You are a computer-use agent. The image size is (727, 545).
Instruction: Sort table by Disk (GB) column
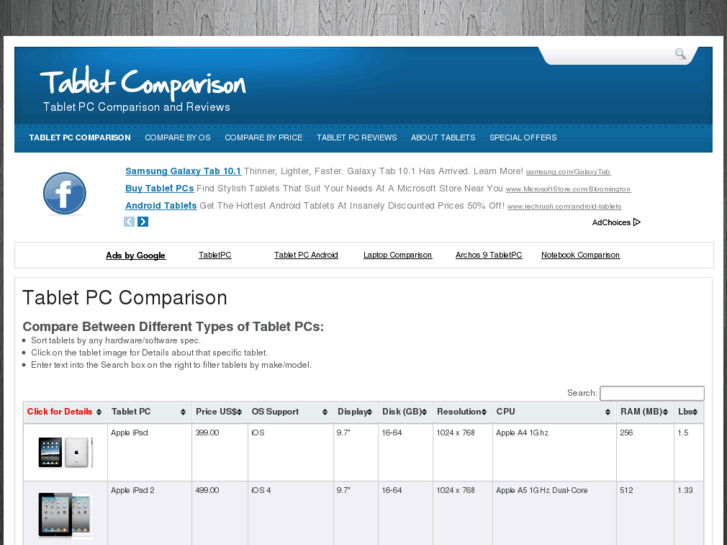405,412
